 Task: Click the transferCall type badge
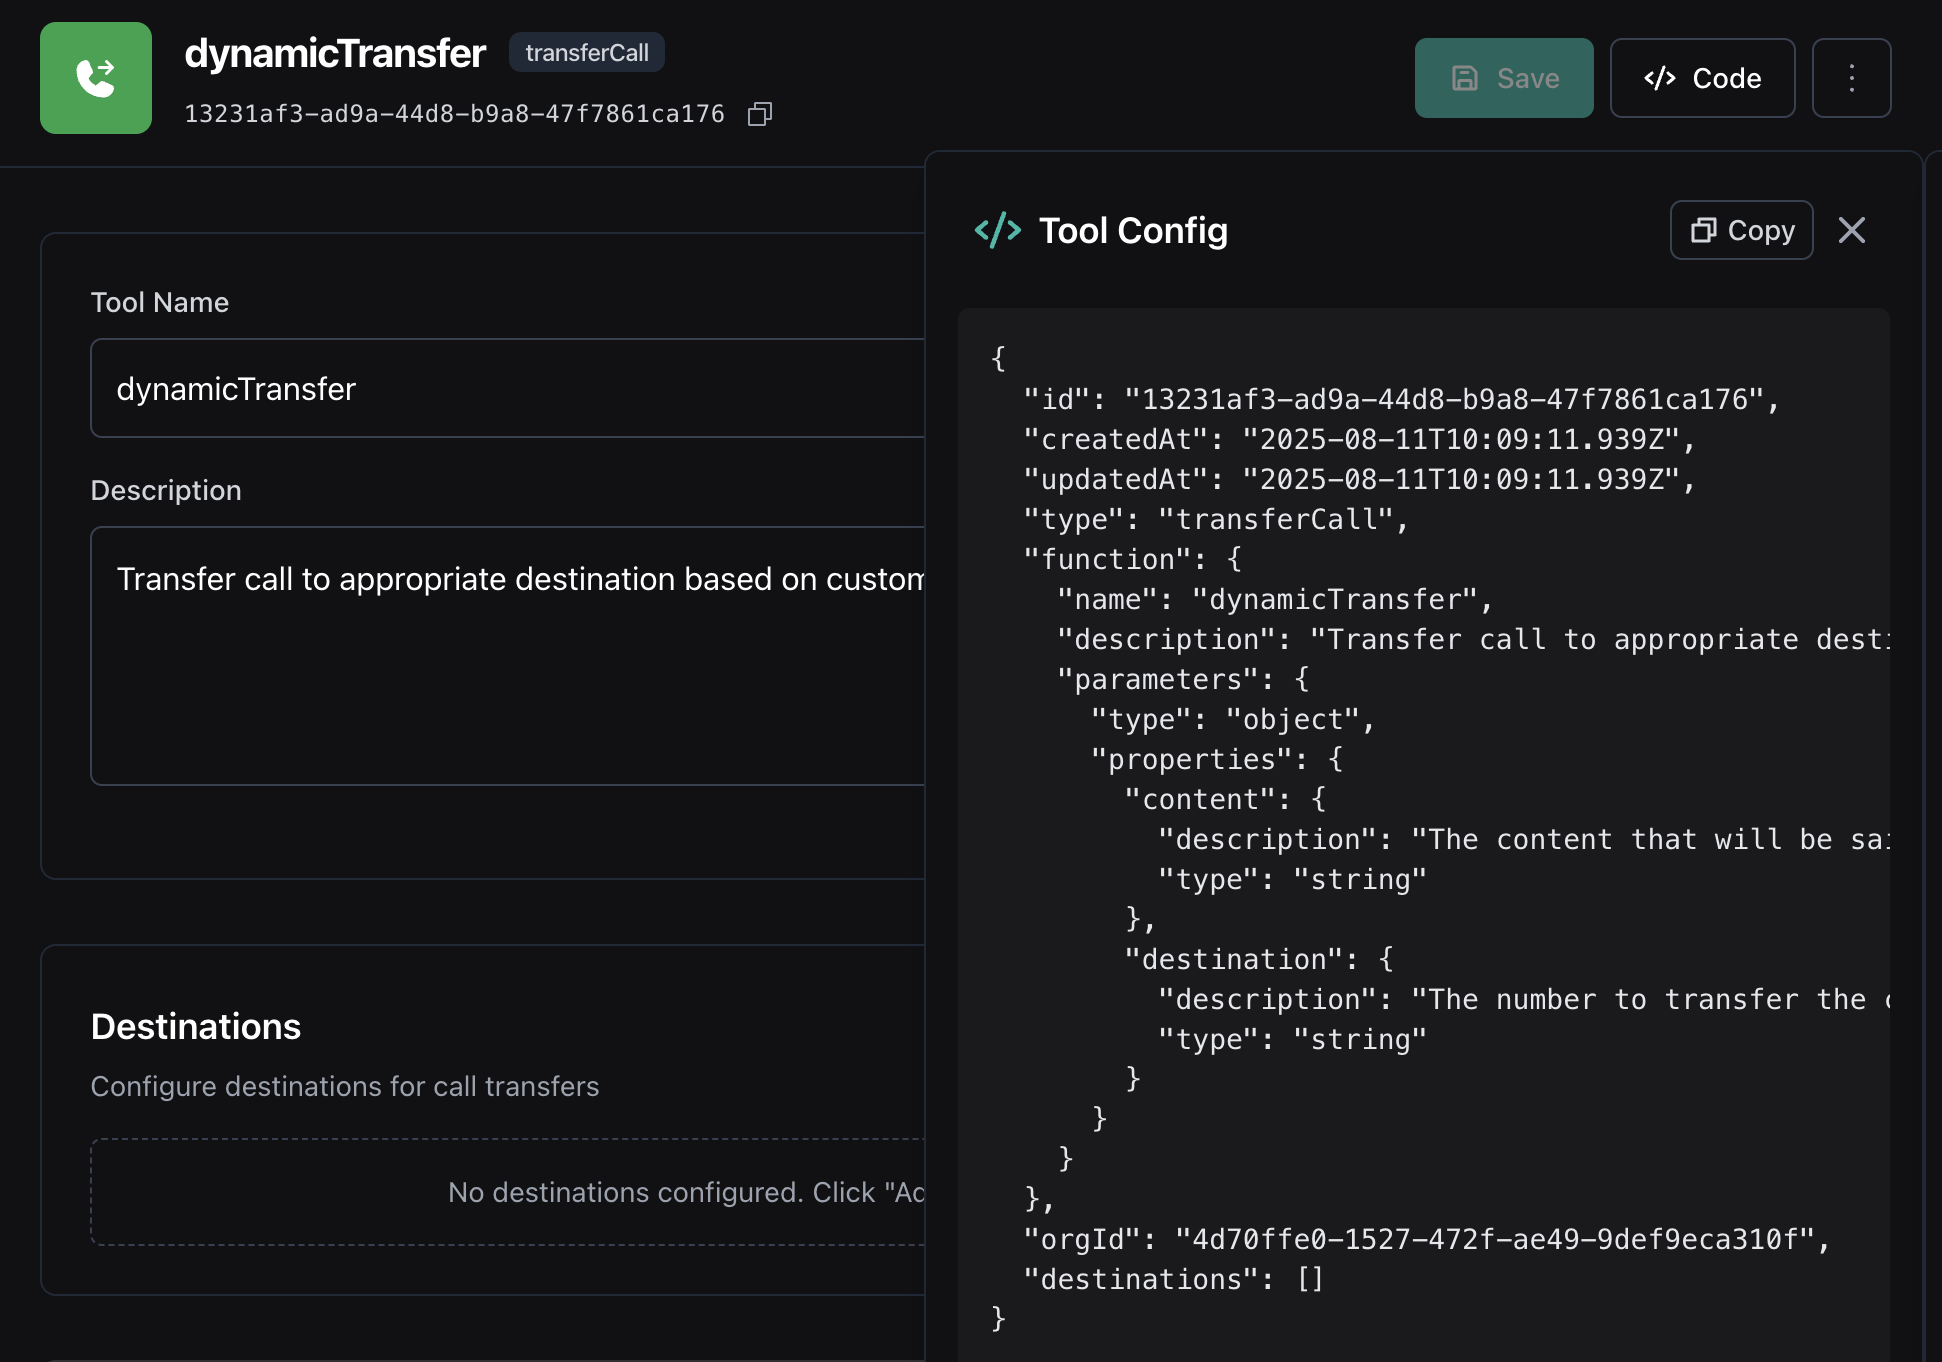(x=587, y=53)
